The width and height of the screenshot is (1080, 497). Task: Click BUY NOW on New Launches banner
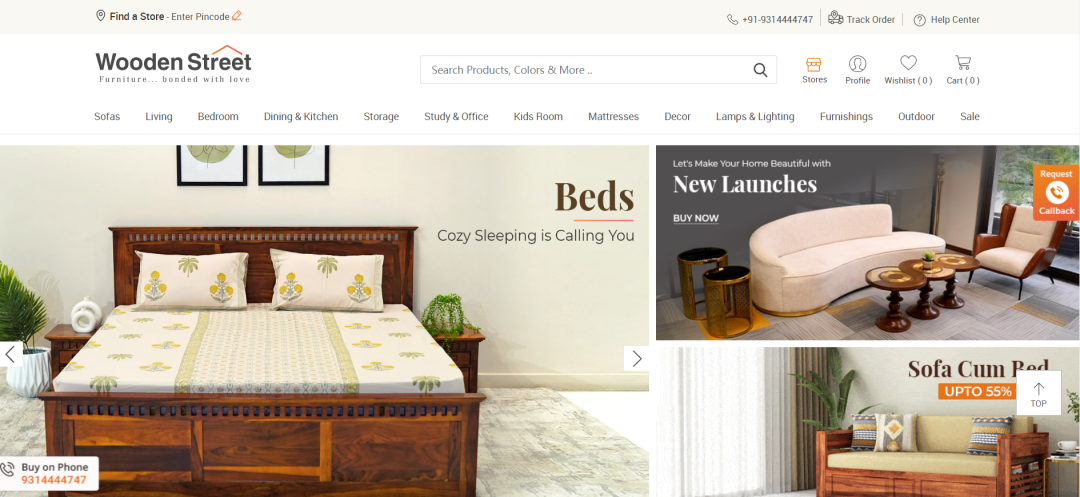click(x=696, y=218)
